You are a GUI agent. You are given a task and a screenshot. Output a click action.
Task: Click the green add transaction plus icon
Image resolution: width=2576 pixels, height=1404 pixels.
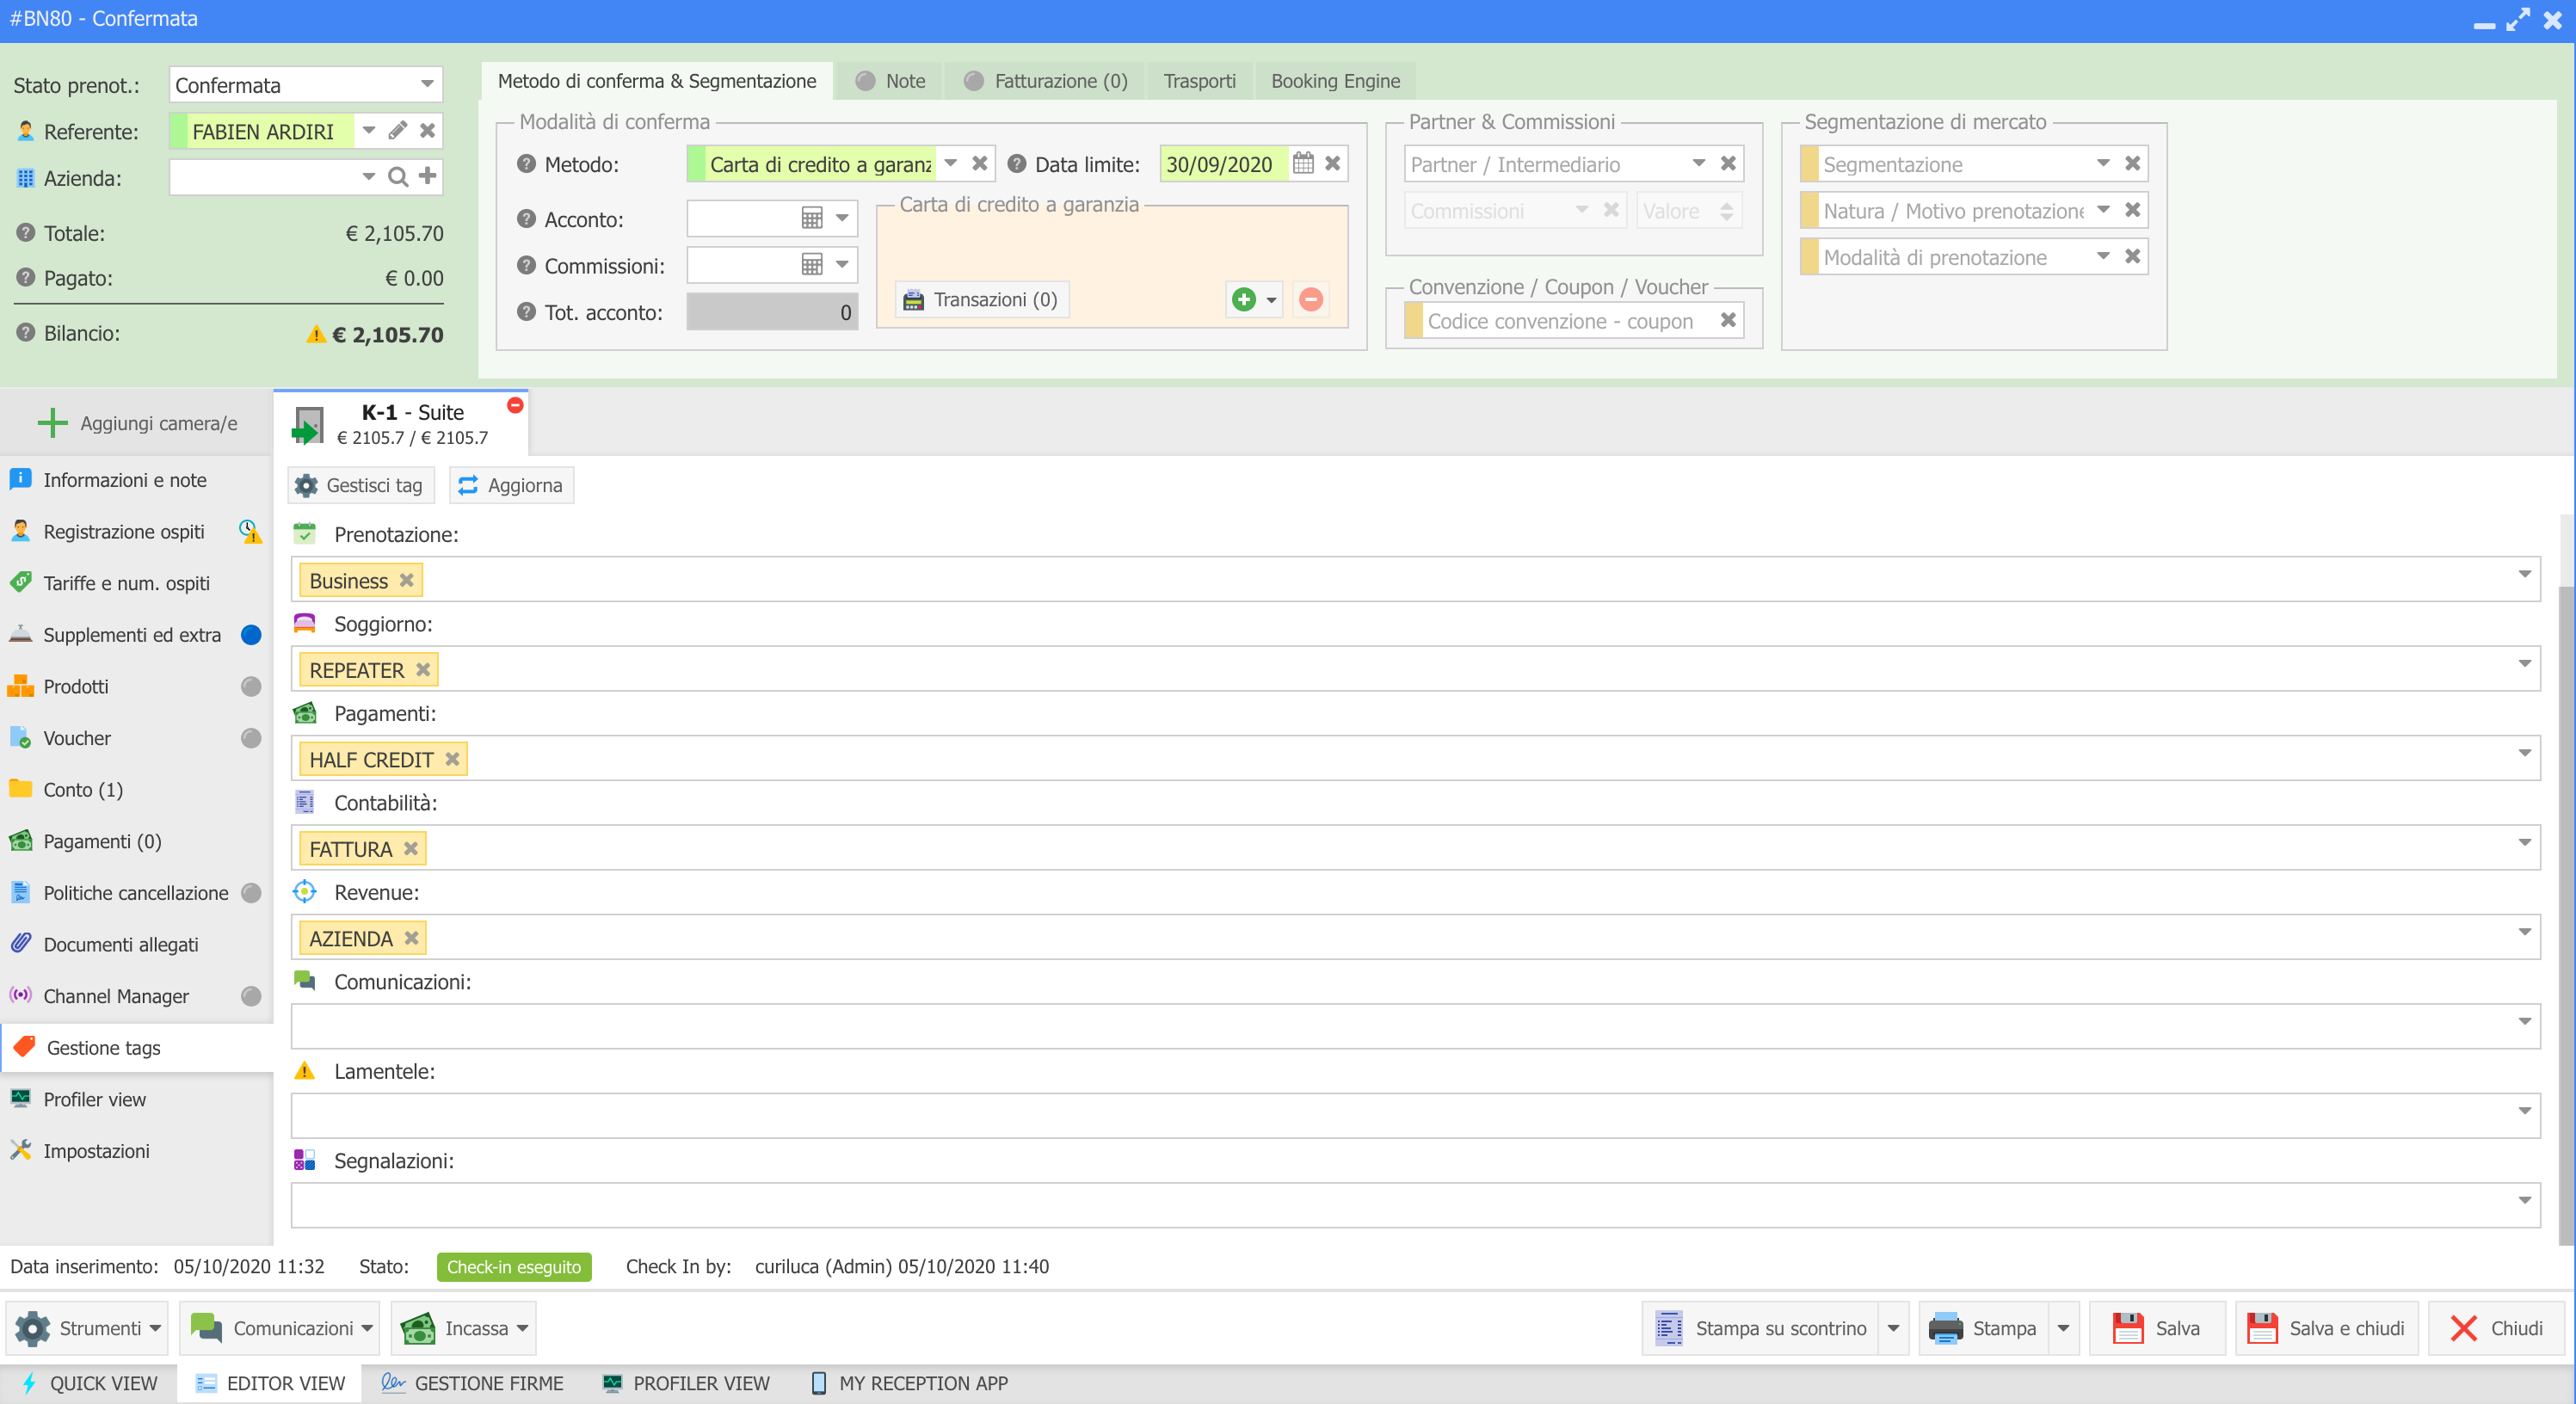(1243, 299)
